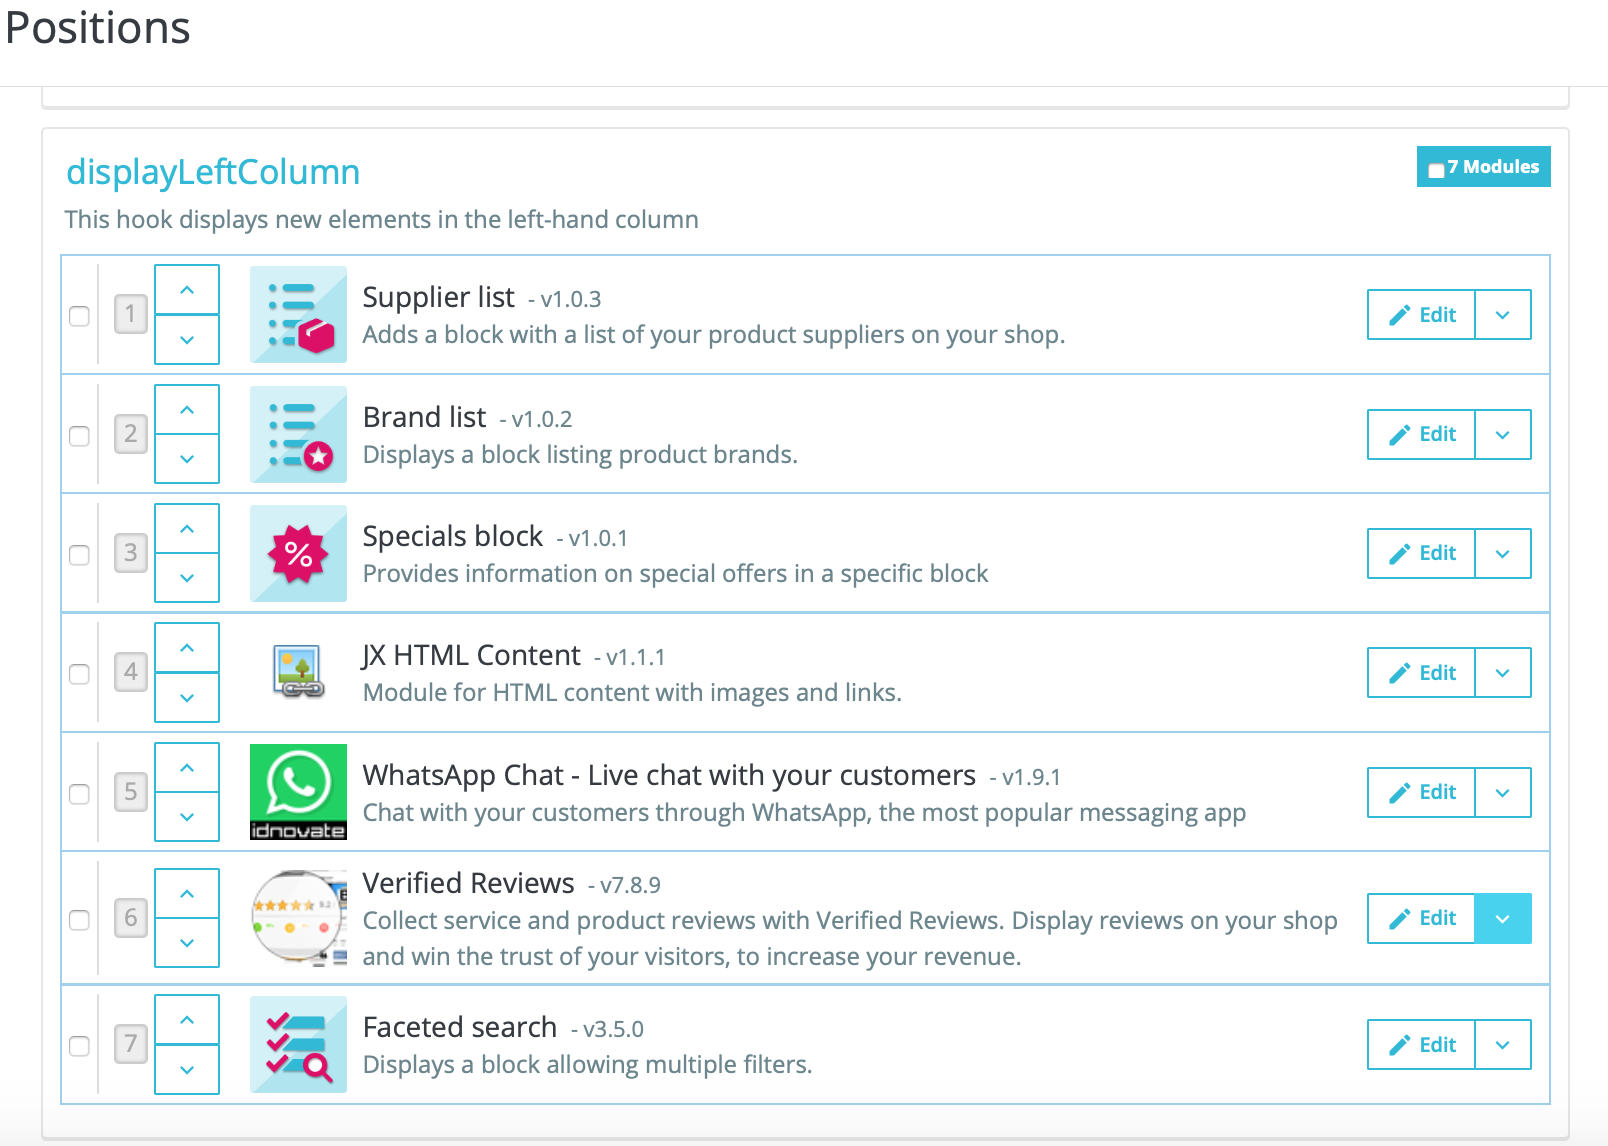
Task: Click the position number 6 handle
Action: (131, 918)
